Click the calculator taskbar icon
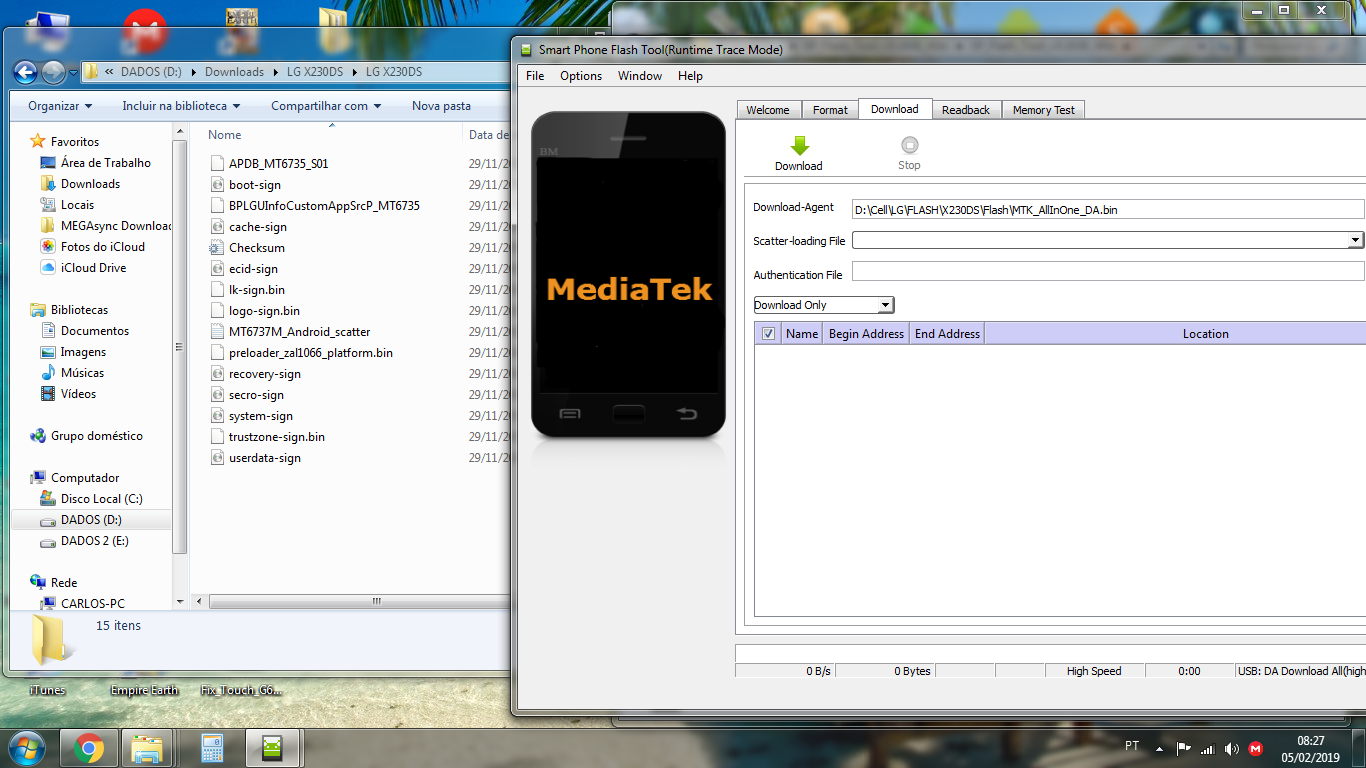 pyautogui.click(x=211, y=747)
